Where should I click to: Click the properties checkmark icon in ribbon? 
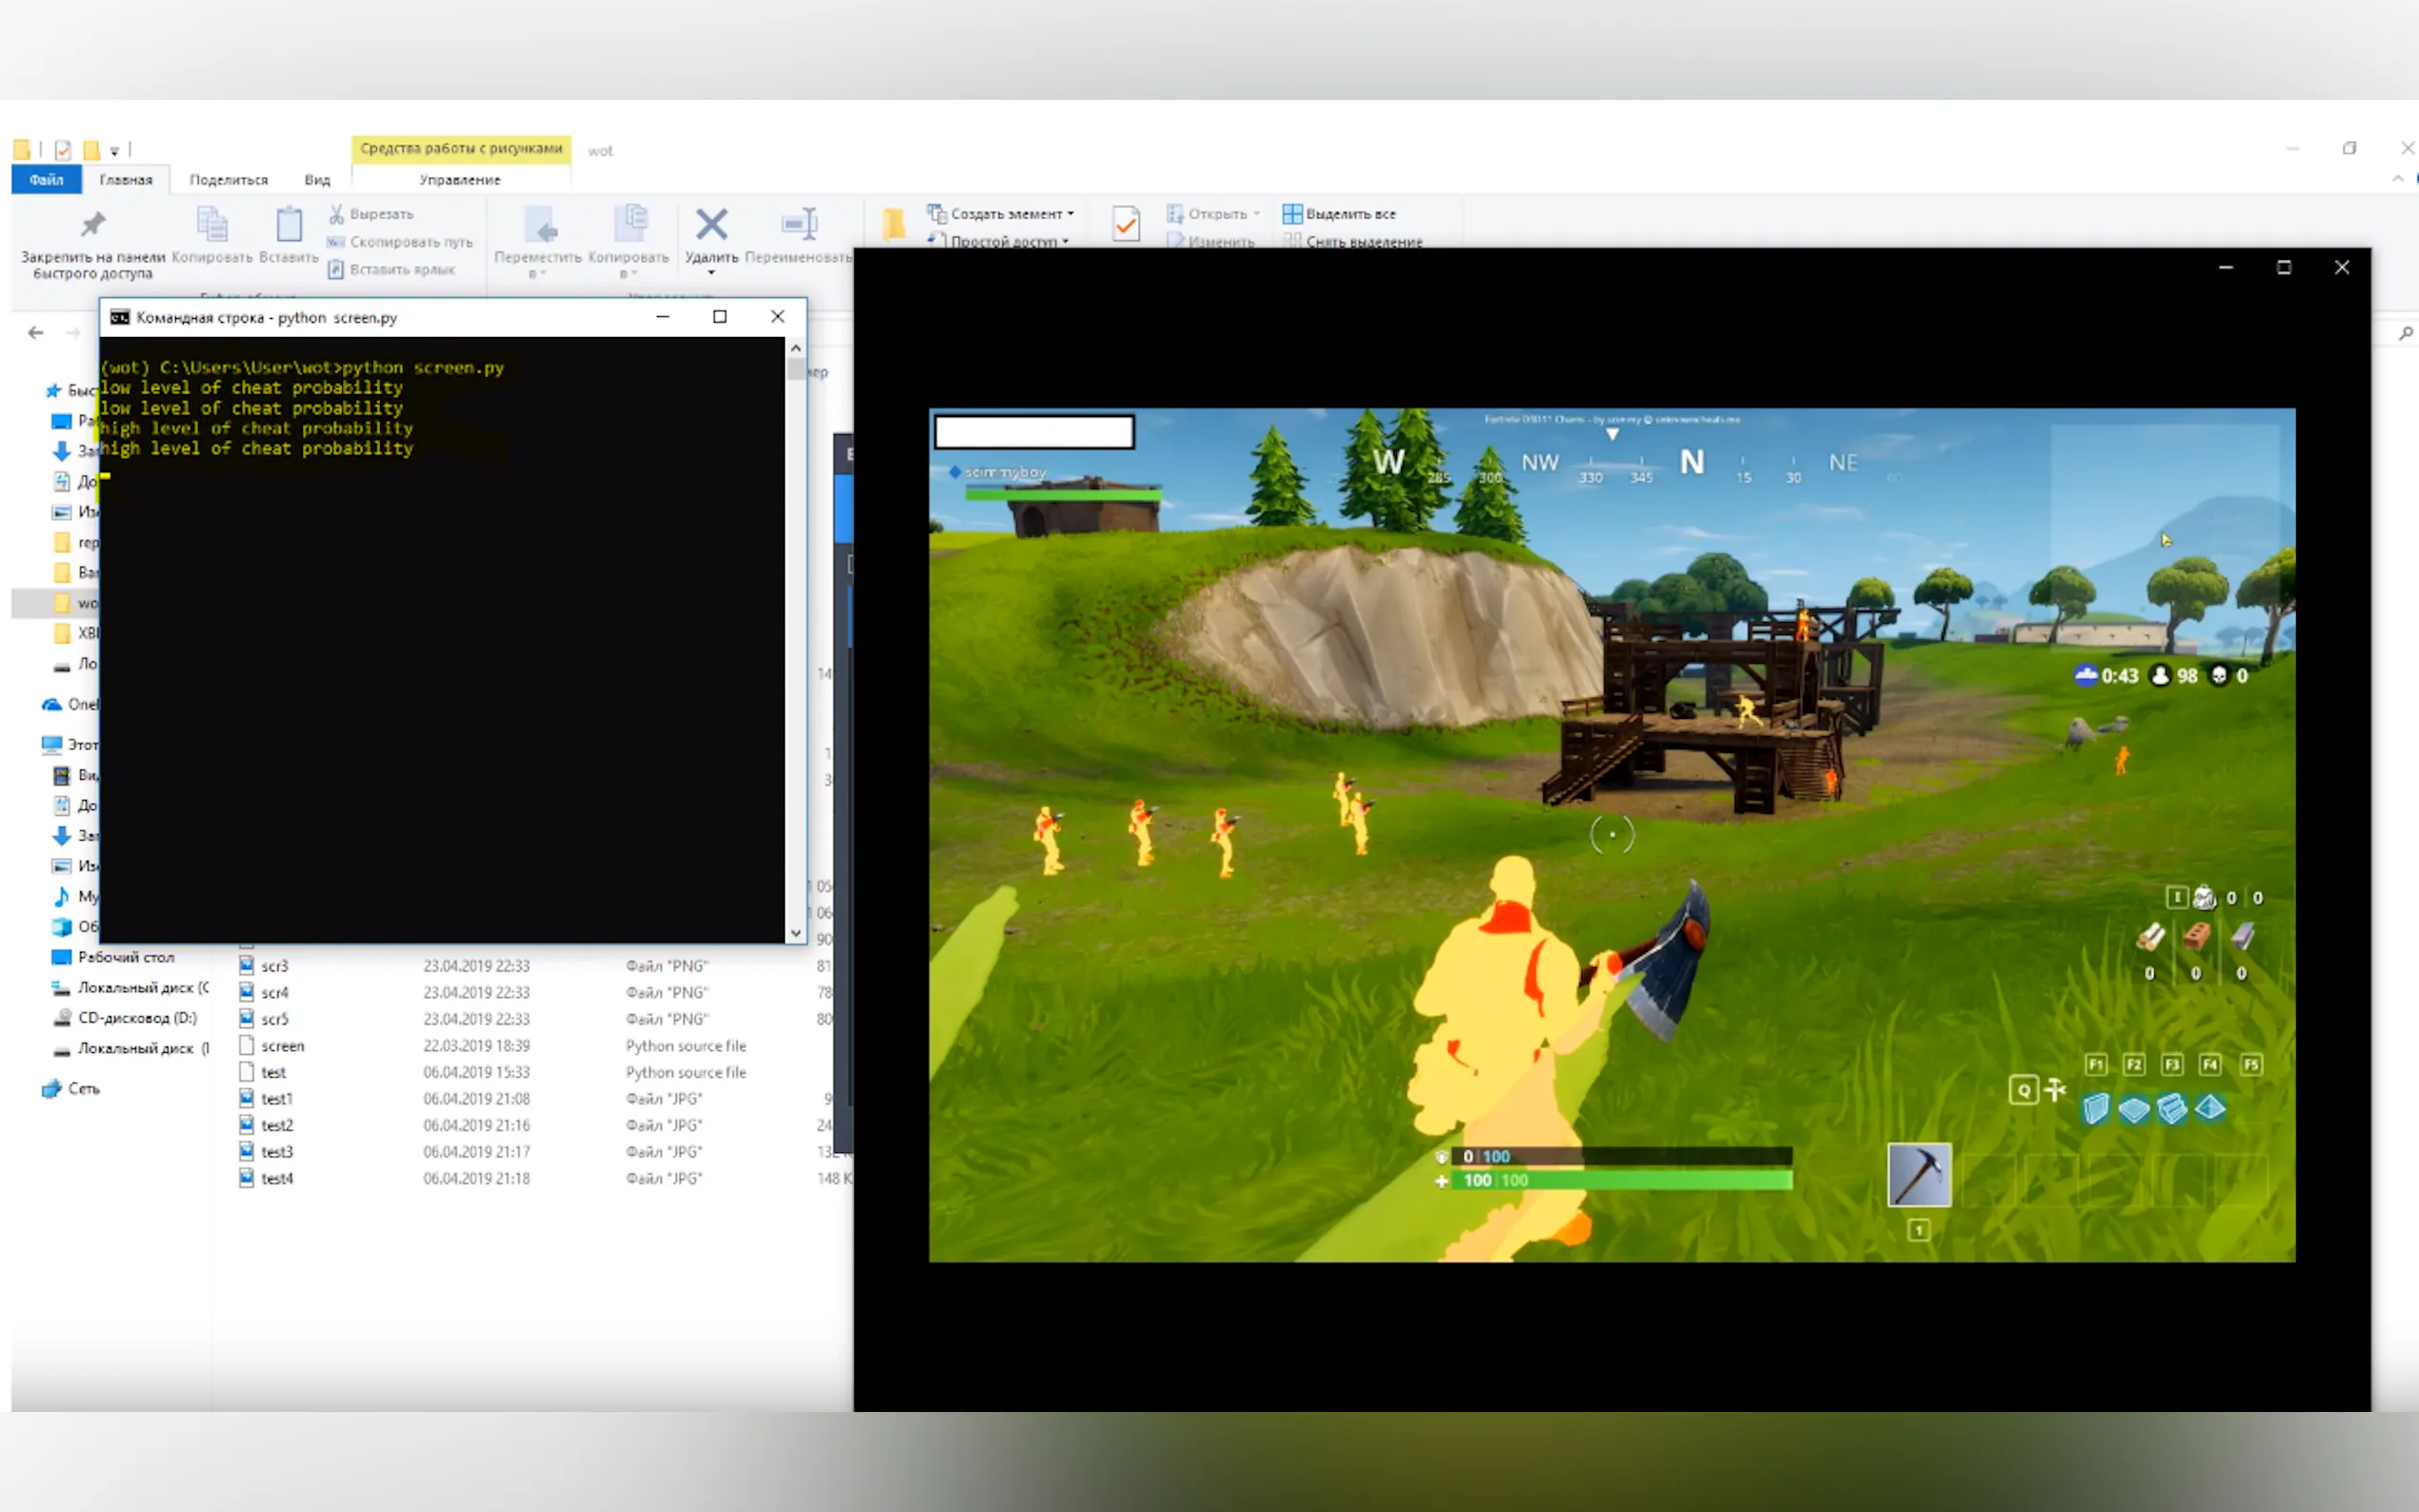1126,224
